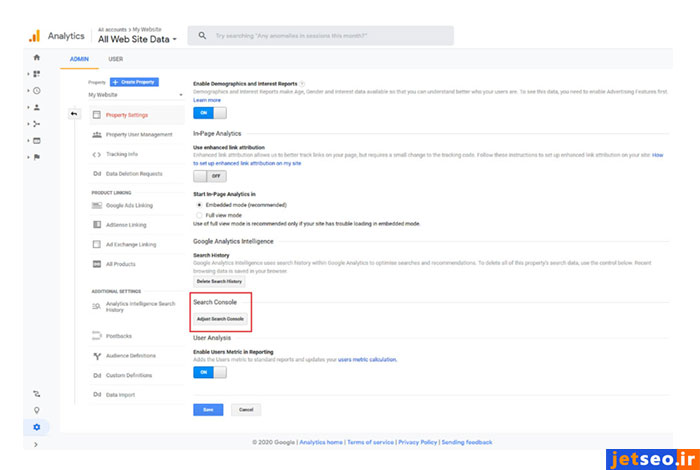Turn off Demographics and Interest Reports toggle
This screenshot has width=700, height=470.
click(x=209, y=113)
